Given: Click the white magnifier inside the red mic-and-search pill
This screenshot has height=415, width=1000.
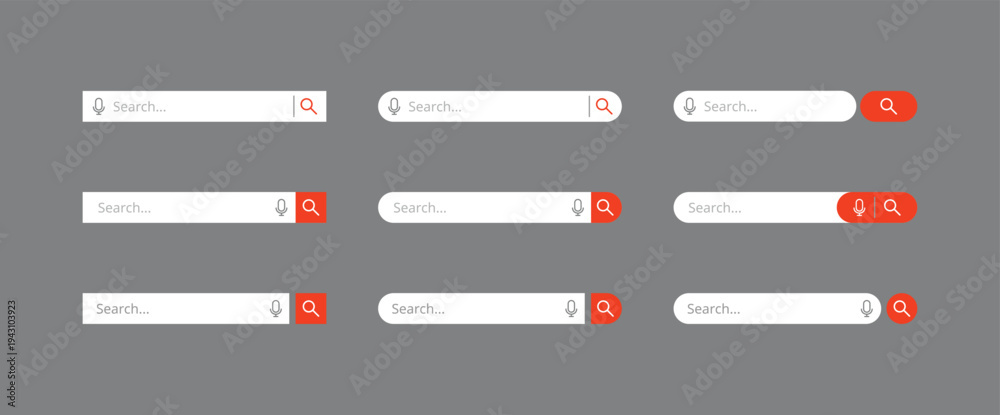Looking at the screenshot, I should click(x=892, y=207).
